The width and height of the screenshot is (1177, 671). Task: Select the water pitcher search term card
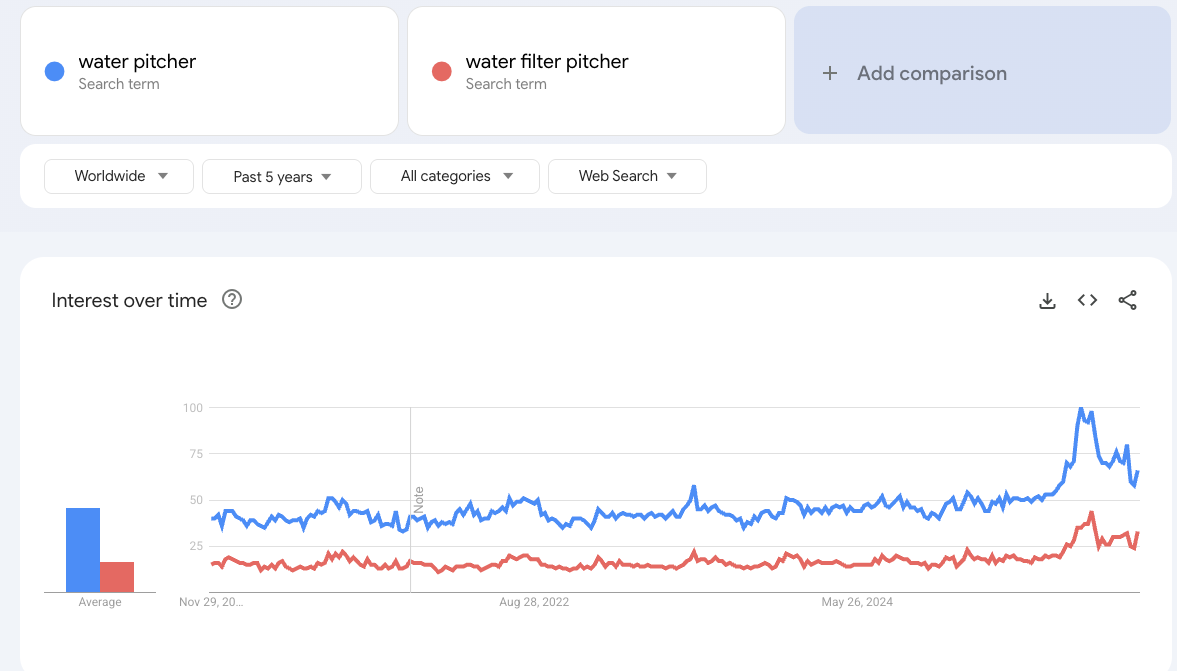pyautogui.click(x=209, y=70)
